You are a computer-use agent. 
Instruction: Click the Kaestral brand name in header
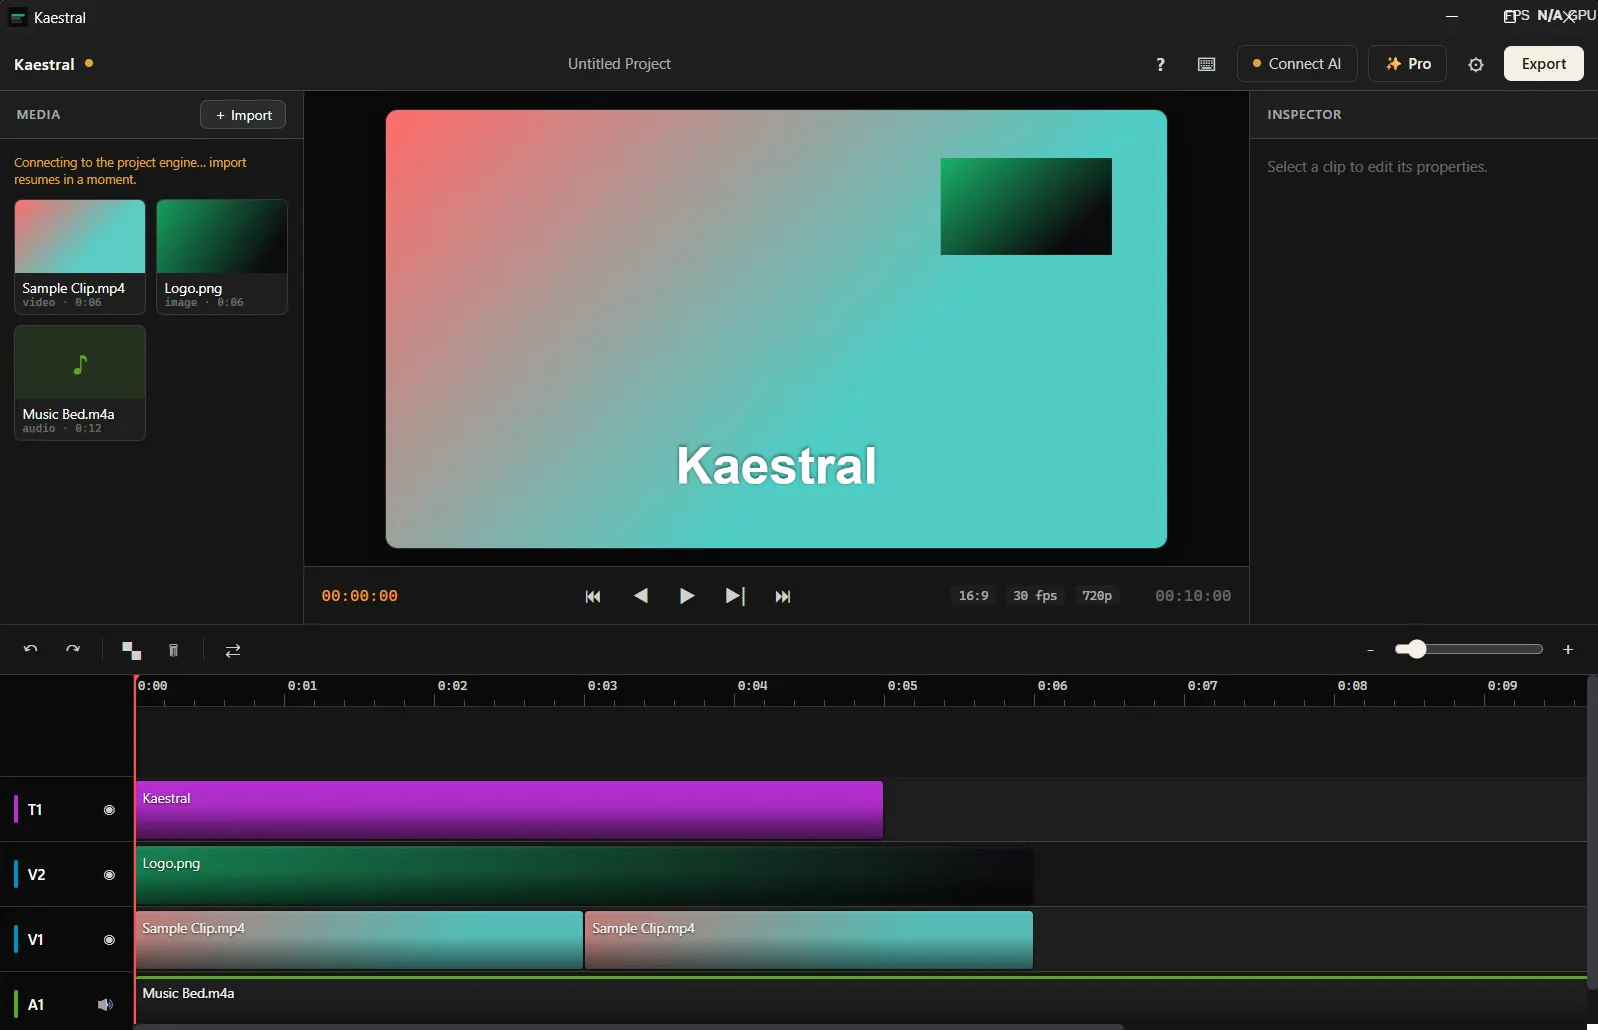click(44, 64)
